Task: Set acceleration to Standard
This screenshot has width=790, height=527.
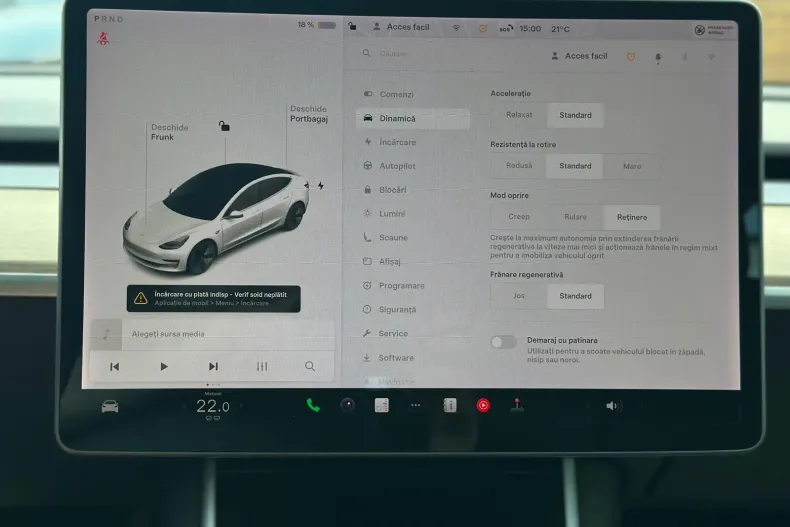Action: click(575, 115)
